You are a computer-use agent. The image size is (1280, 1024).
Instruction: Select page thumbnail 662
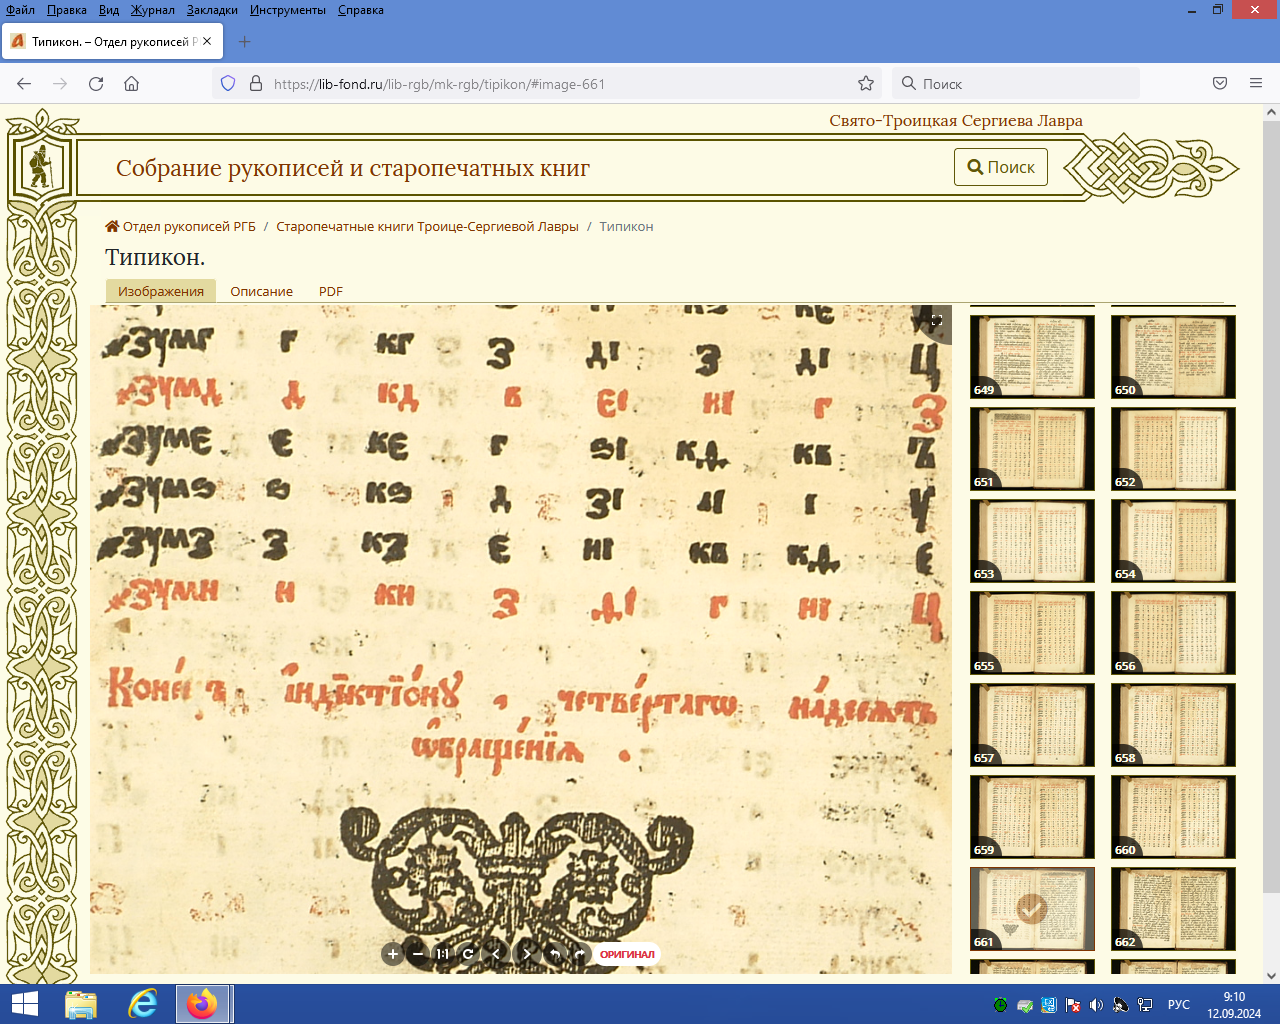coord(1173,908)
